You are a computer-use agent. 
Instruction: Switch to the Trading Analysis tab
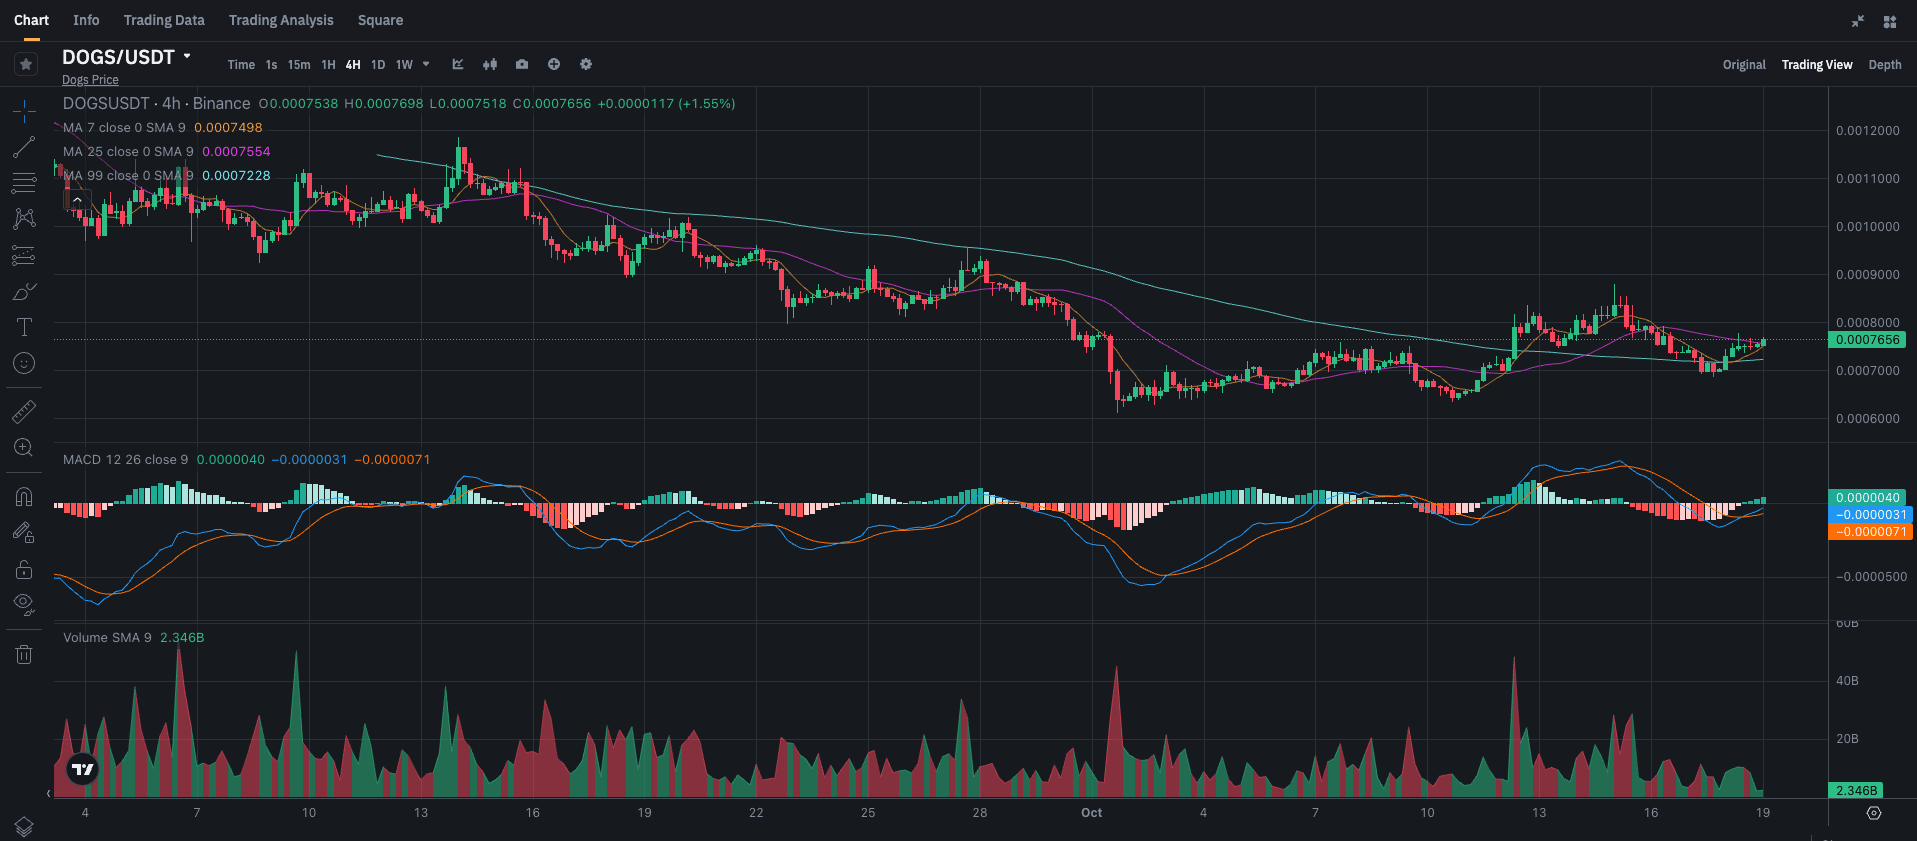281,20
